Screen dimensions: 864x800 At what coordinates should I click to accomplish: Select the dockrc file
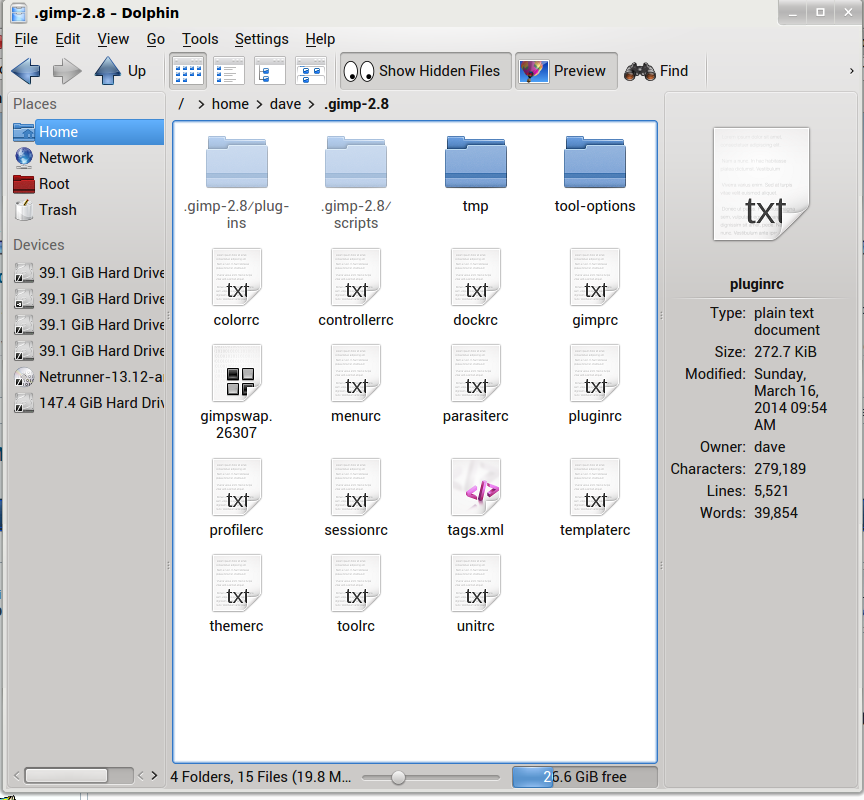click(x=476, y=288)
